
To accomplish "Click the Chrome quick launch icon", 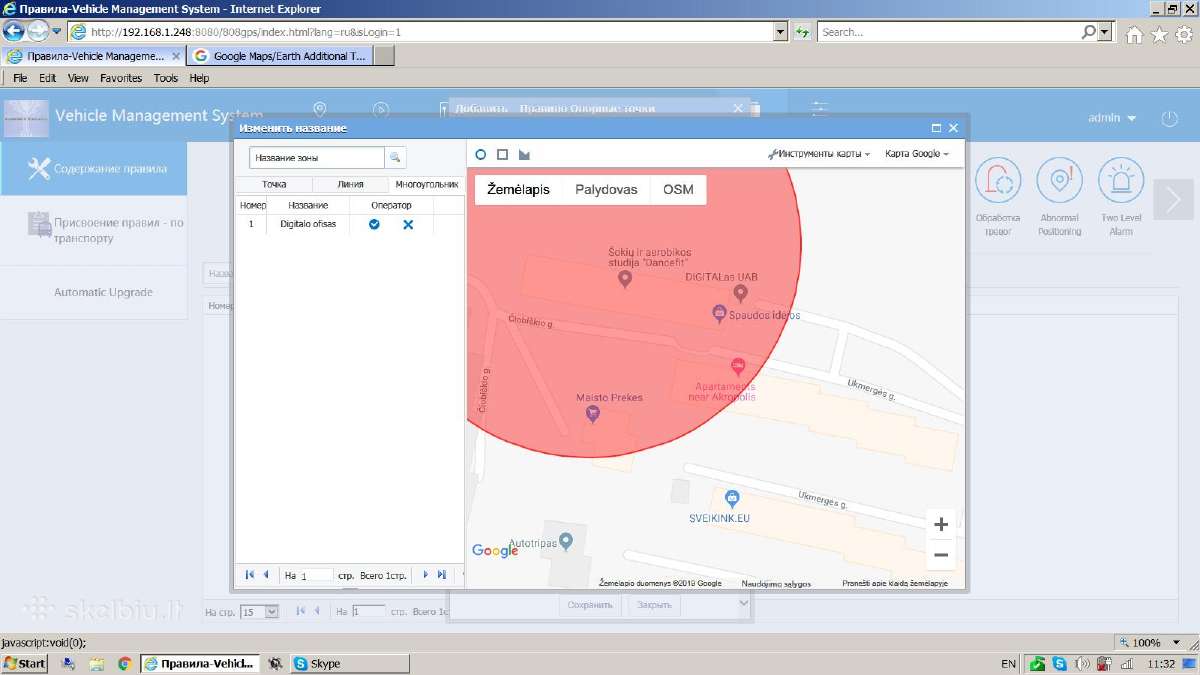I will [x=124, y=663].
